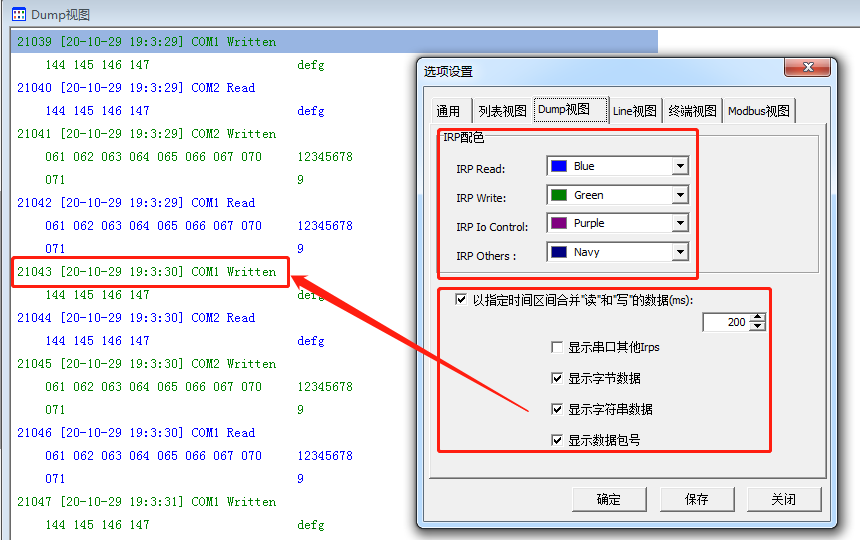Screen dimensions: 860x540
Task: Go to the 终端视图 tab
Action: tap(692, 111)
